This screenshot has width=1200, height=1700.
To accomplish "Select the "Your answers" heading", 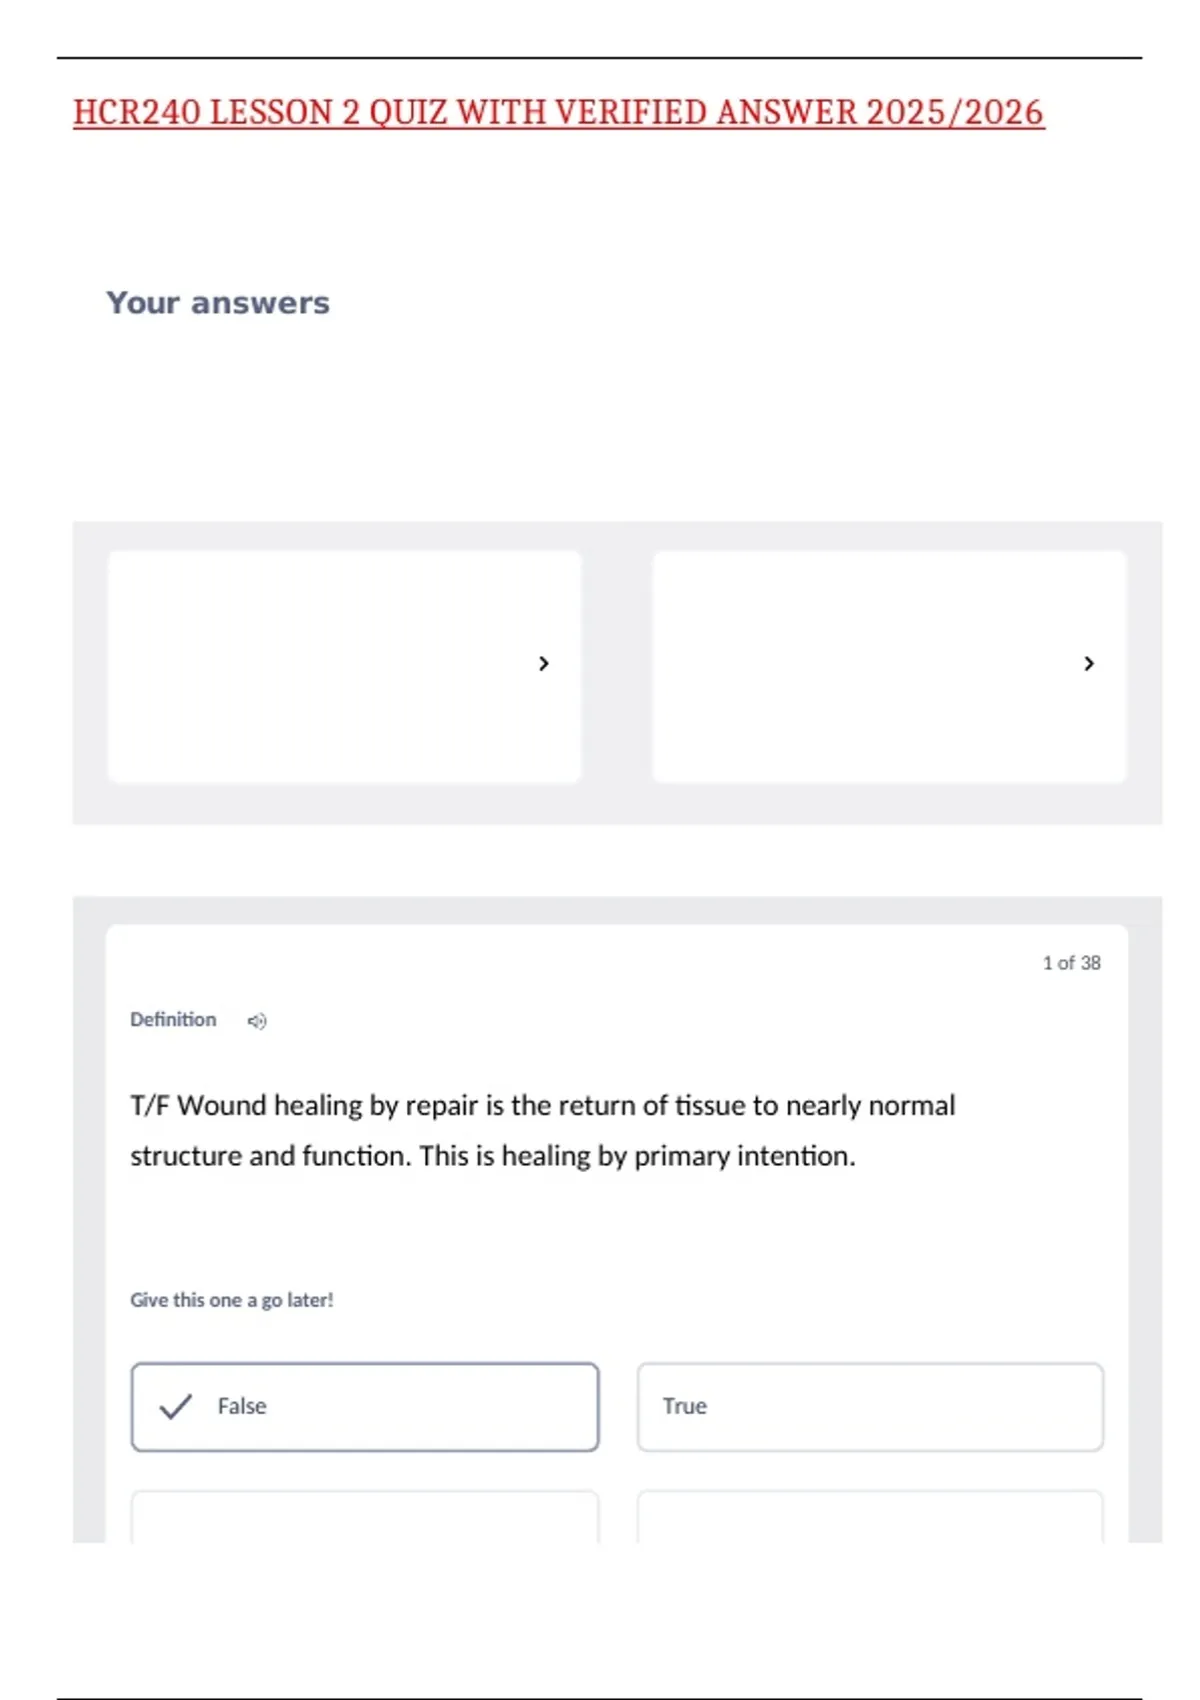I will 218,303.
